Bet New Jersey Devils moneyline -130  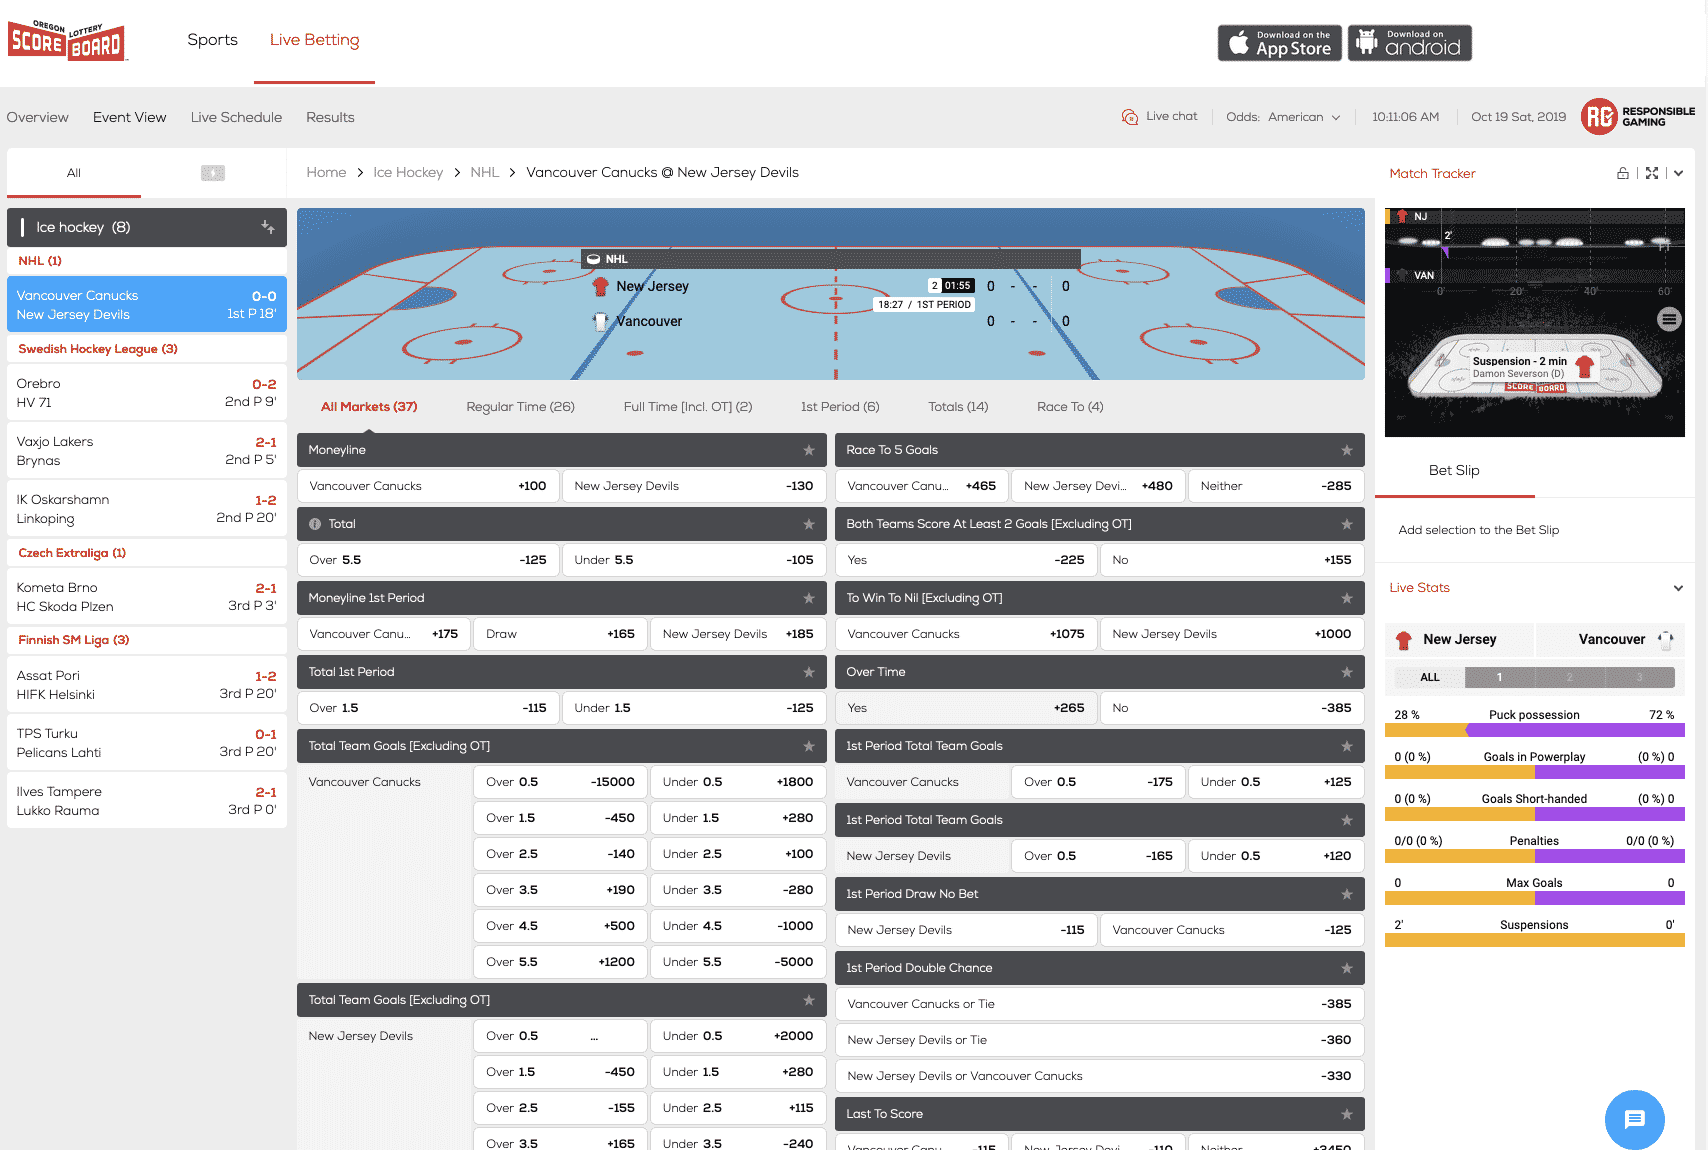click(694, 486)
